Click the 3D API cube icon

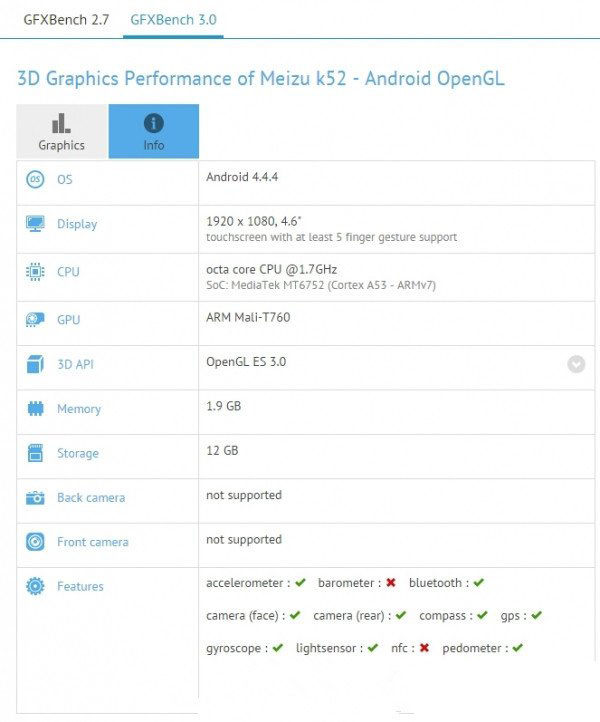(36, 364)
